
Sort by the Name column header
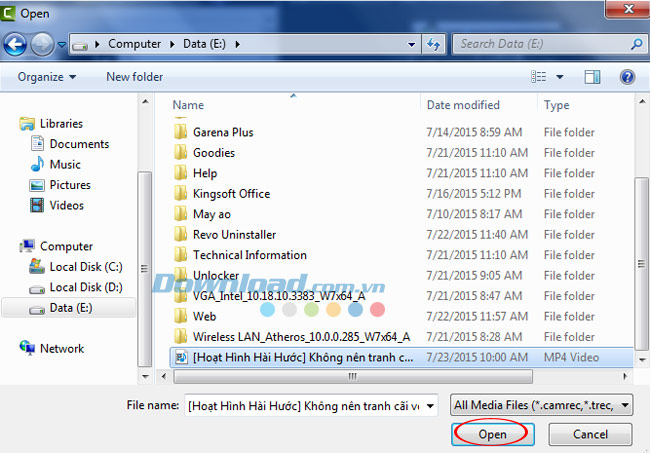(x=188, y=105)
